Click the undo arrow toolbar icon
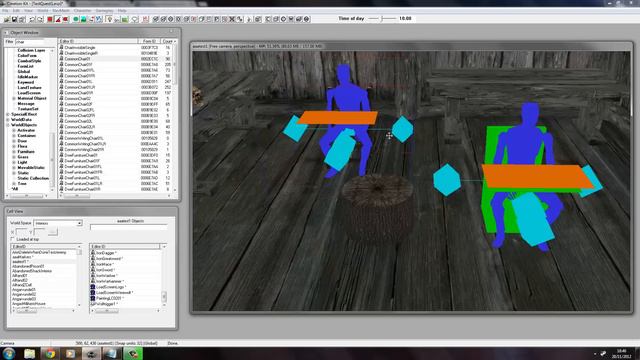 (32, 19)
